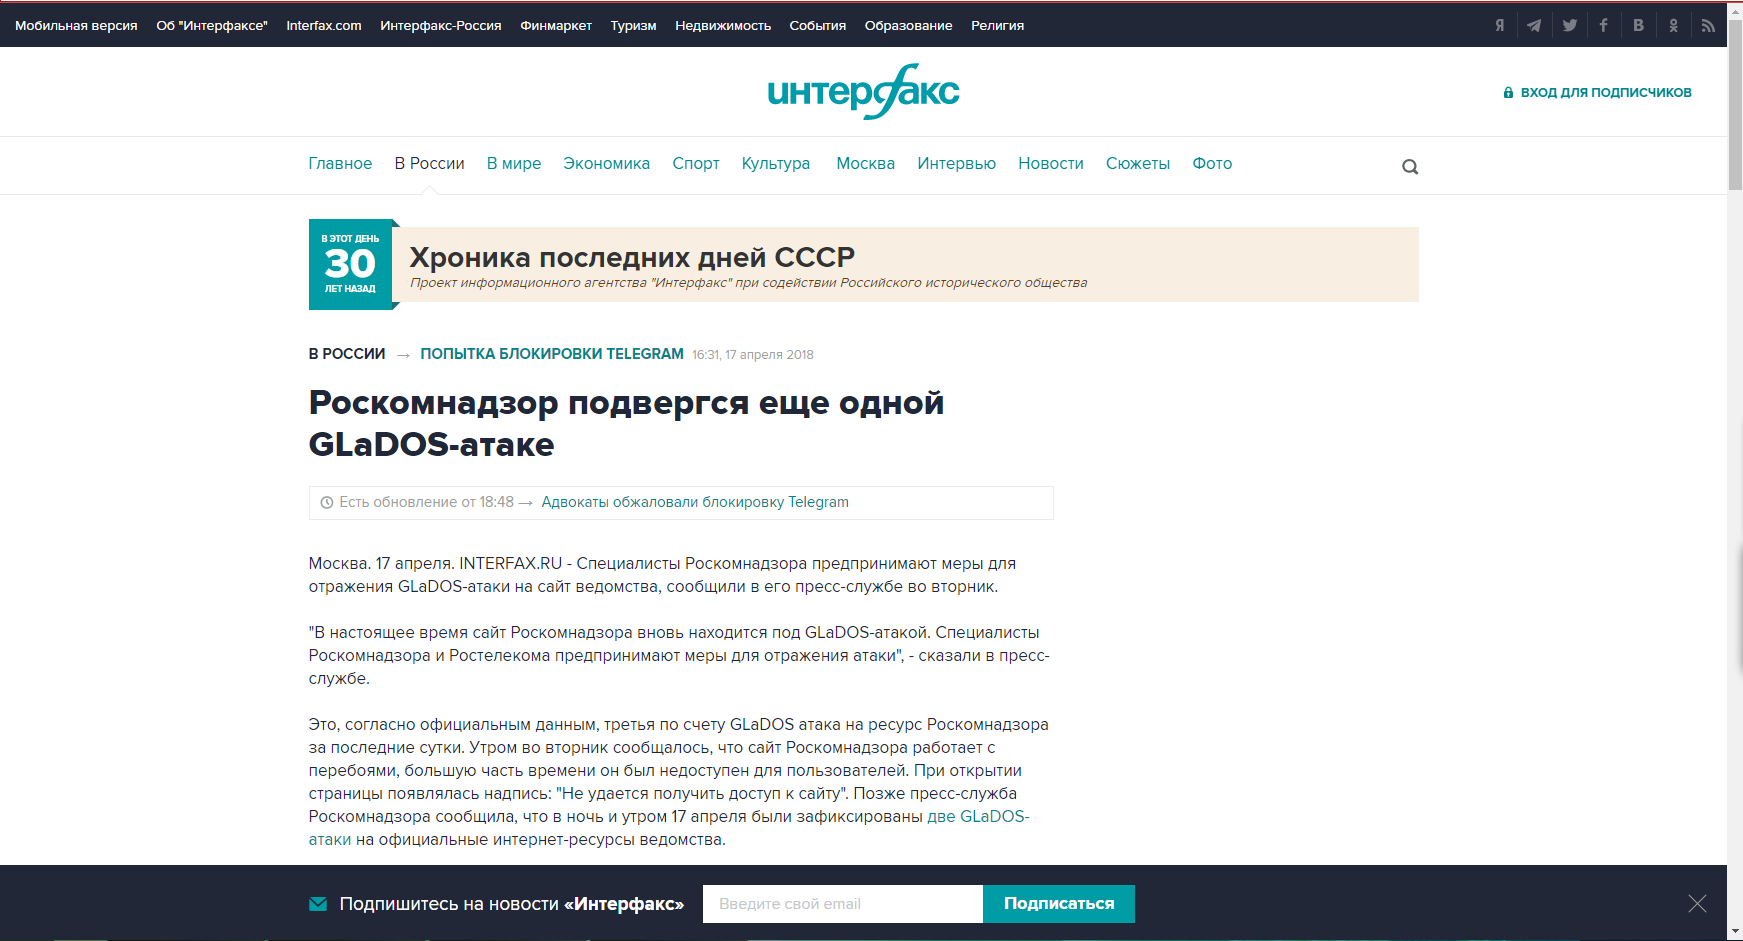Open Недвижимость link in top bar
Image resolution: width=1743 pixels, height=941 pixels.
(x=723, y=25)
